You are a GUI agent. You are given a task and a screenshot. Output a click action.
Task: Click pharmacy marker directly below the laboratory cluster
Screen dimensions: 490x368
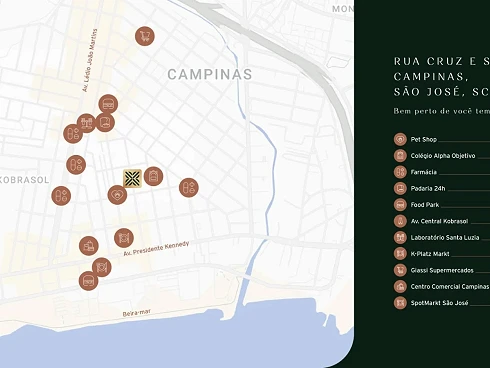click(76, 165)
